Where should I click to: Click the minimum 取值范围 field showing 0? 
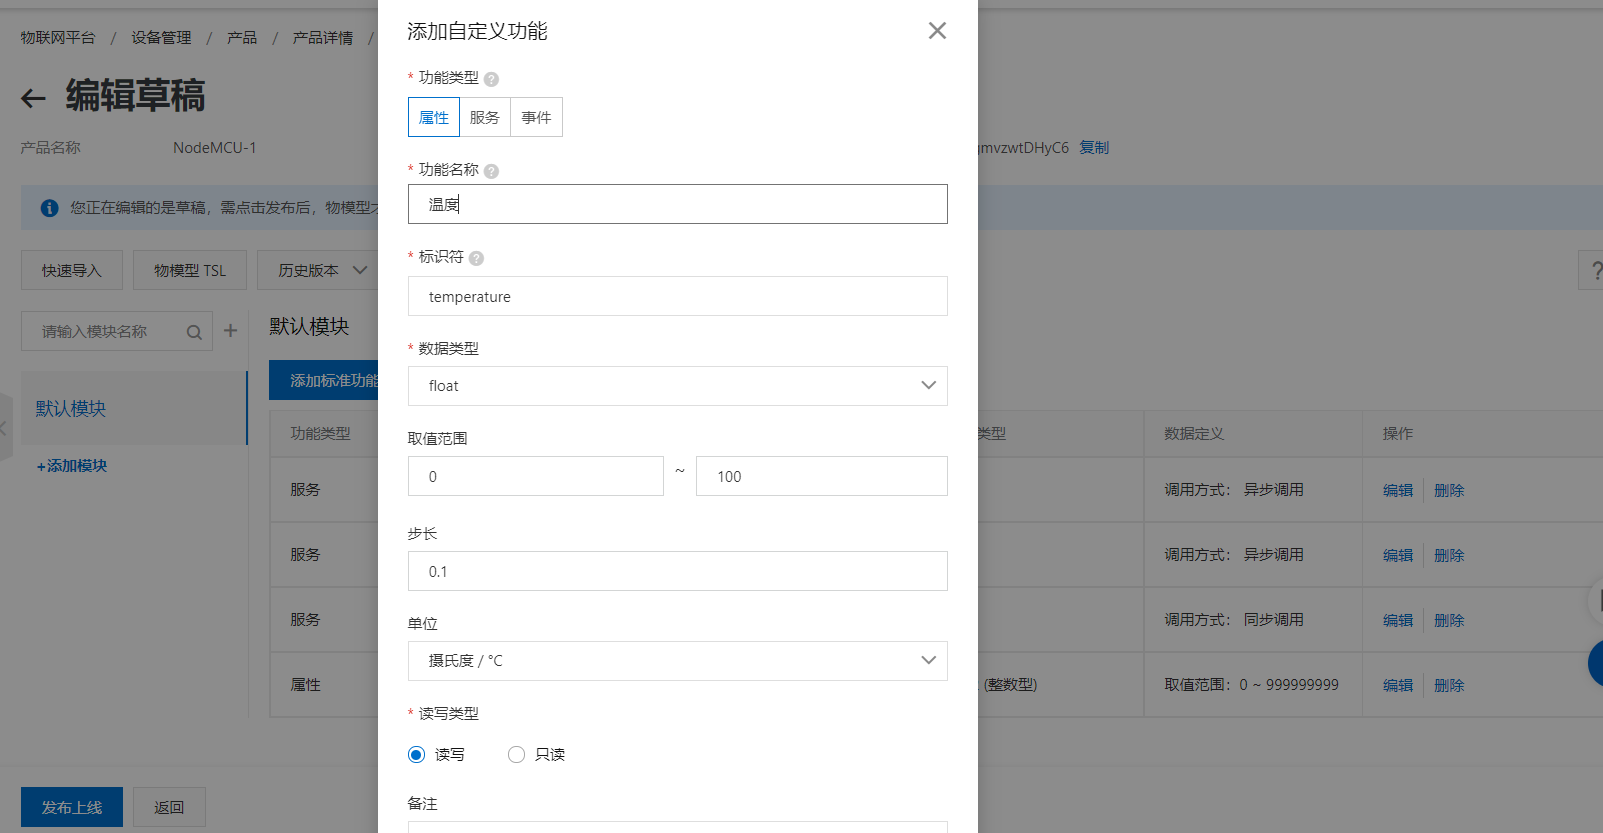coord(536,476)
